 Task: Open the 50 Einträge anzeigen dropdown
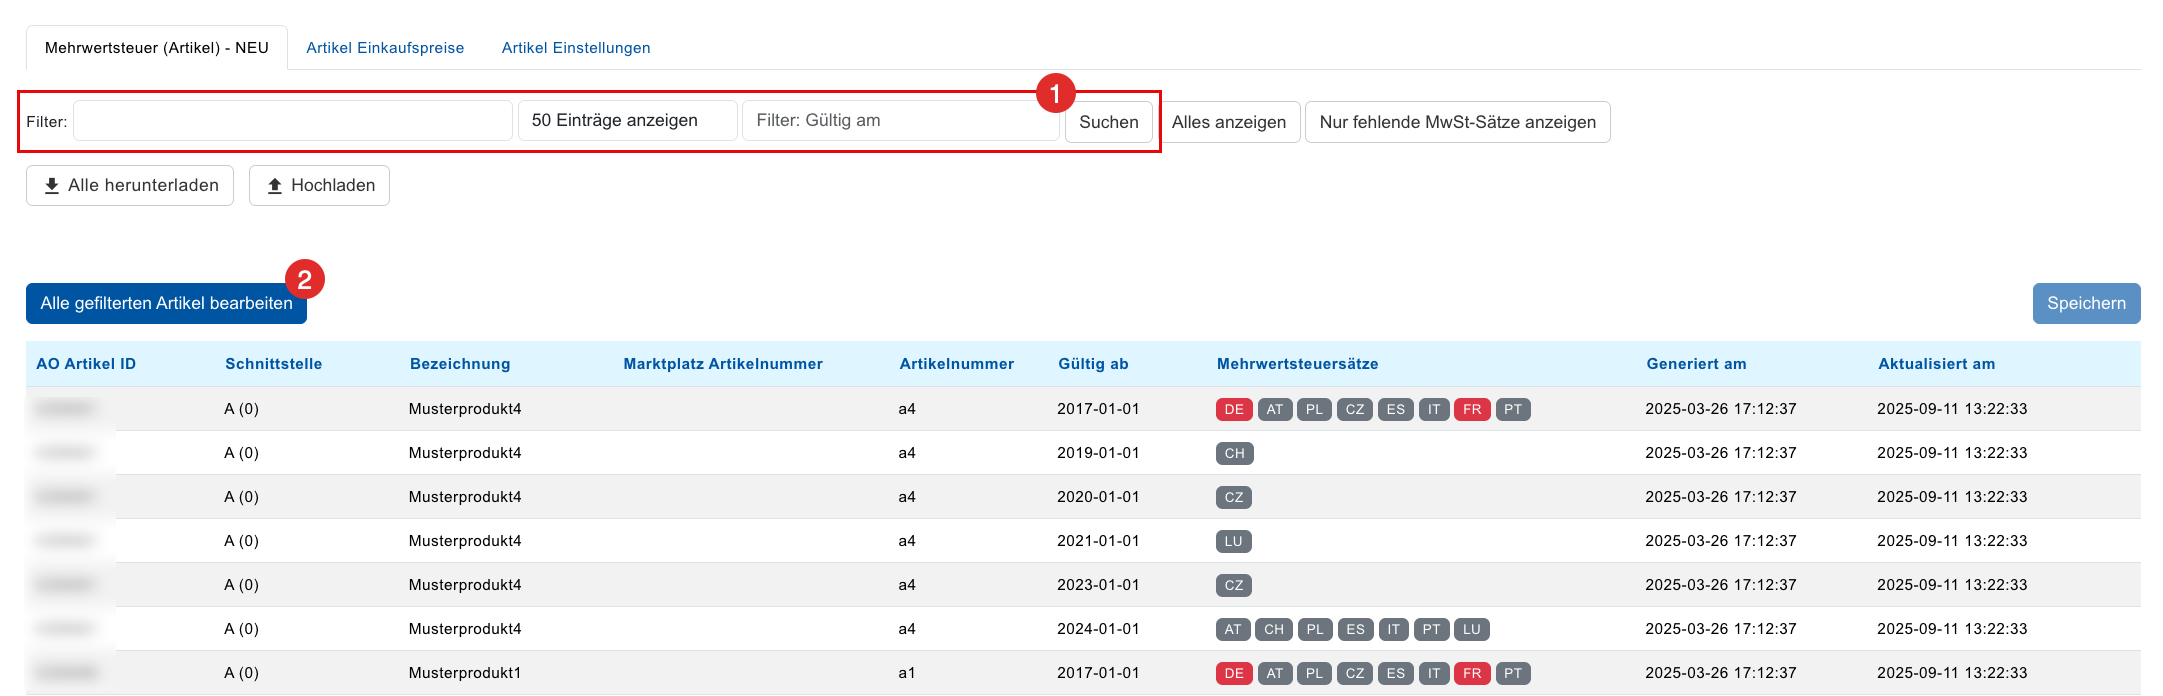tap(628, 121)
